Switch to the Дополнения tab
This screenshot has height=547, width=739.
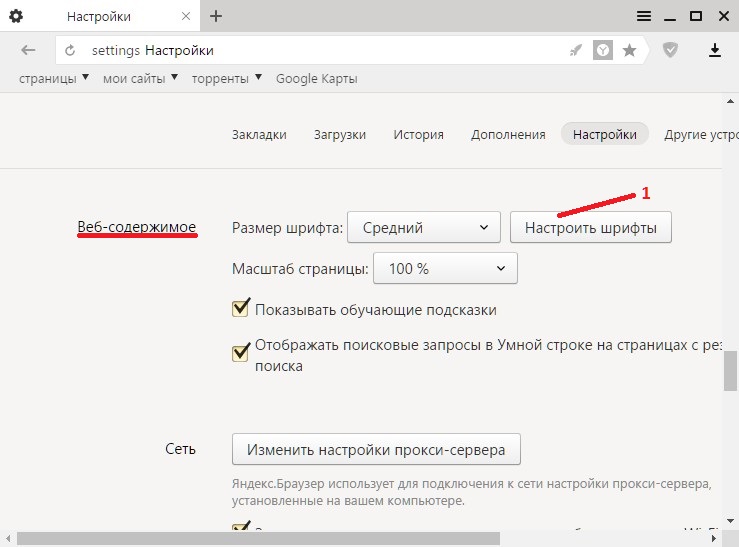tap(508, 135)
